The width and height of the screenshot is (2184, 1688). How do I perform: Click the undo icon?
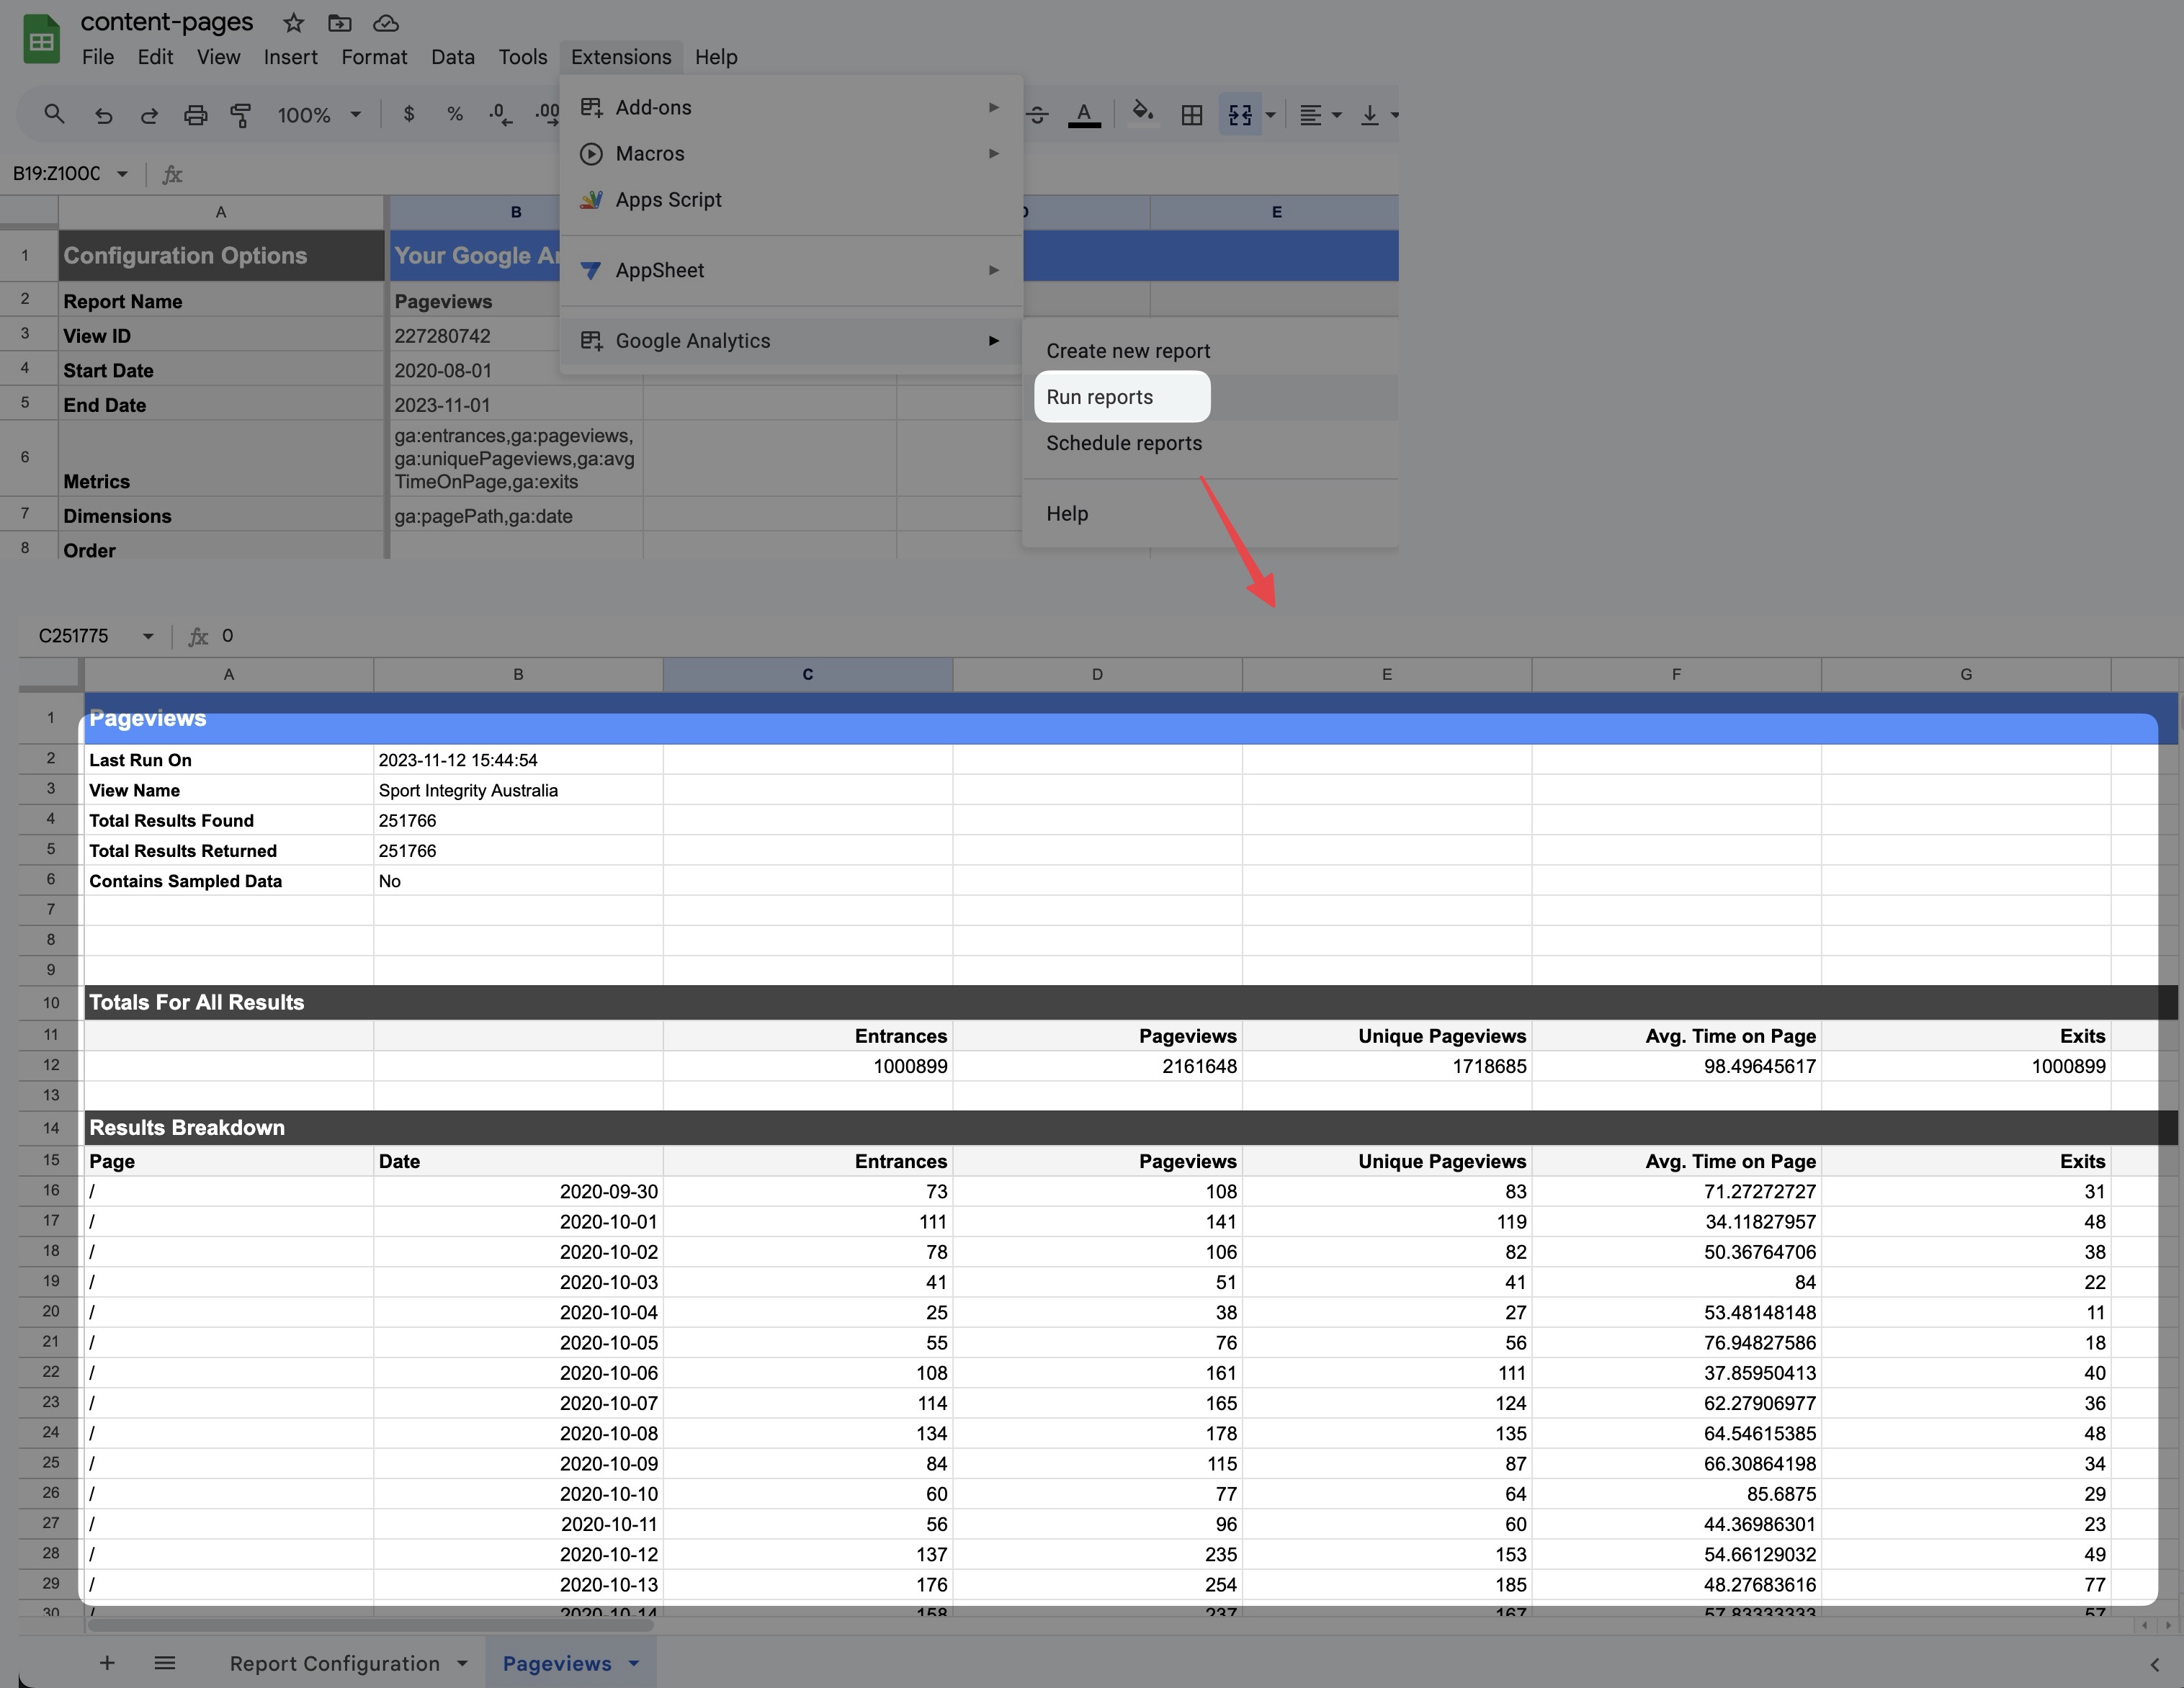[x=103, y=115]
